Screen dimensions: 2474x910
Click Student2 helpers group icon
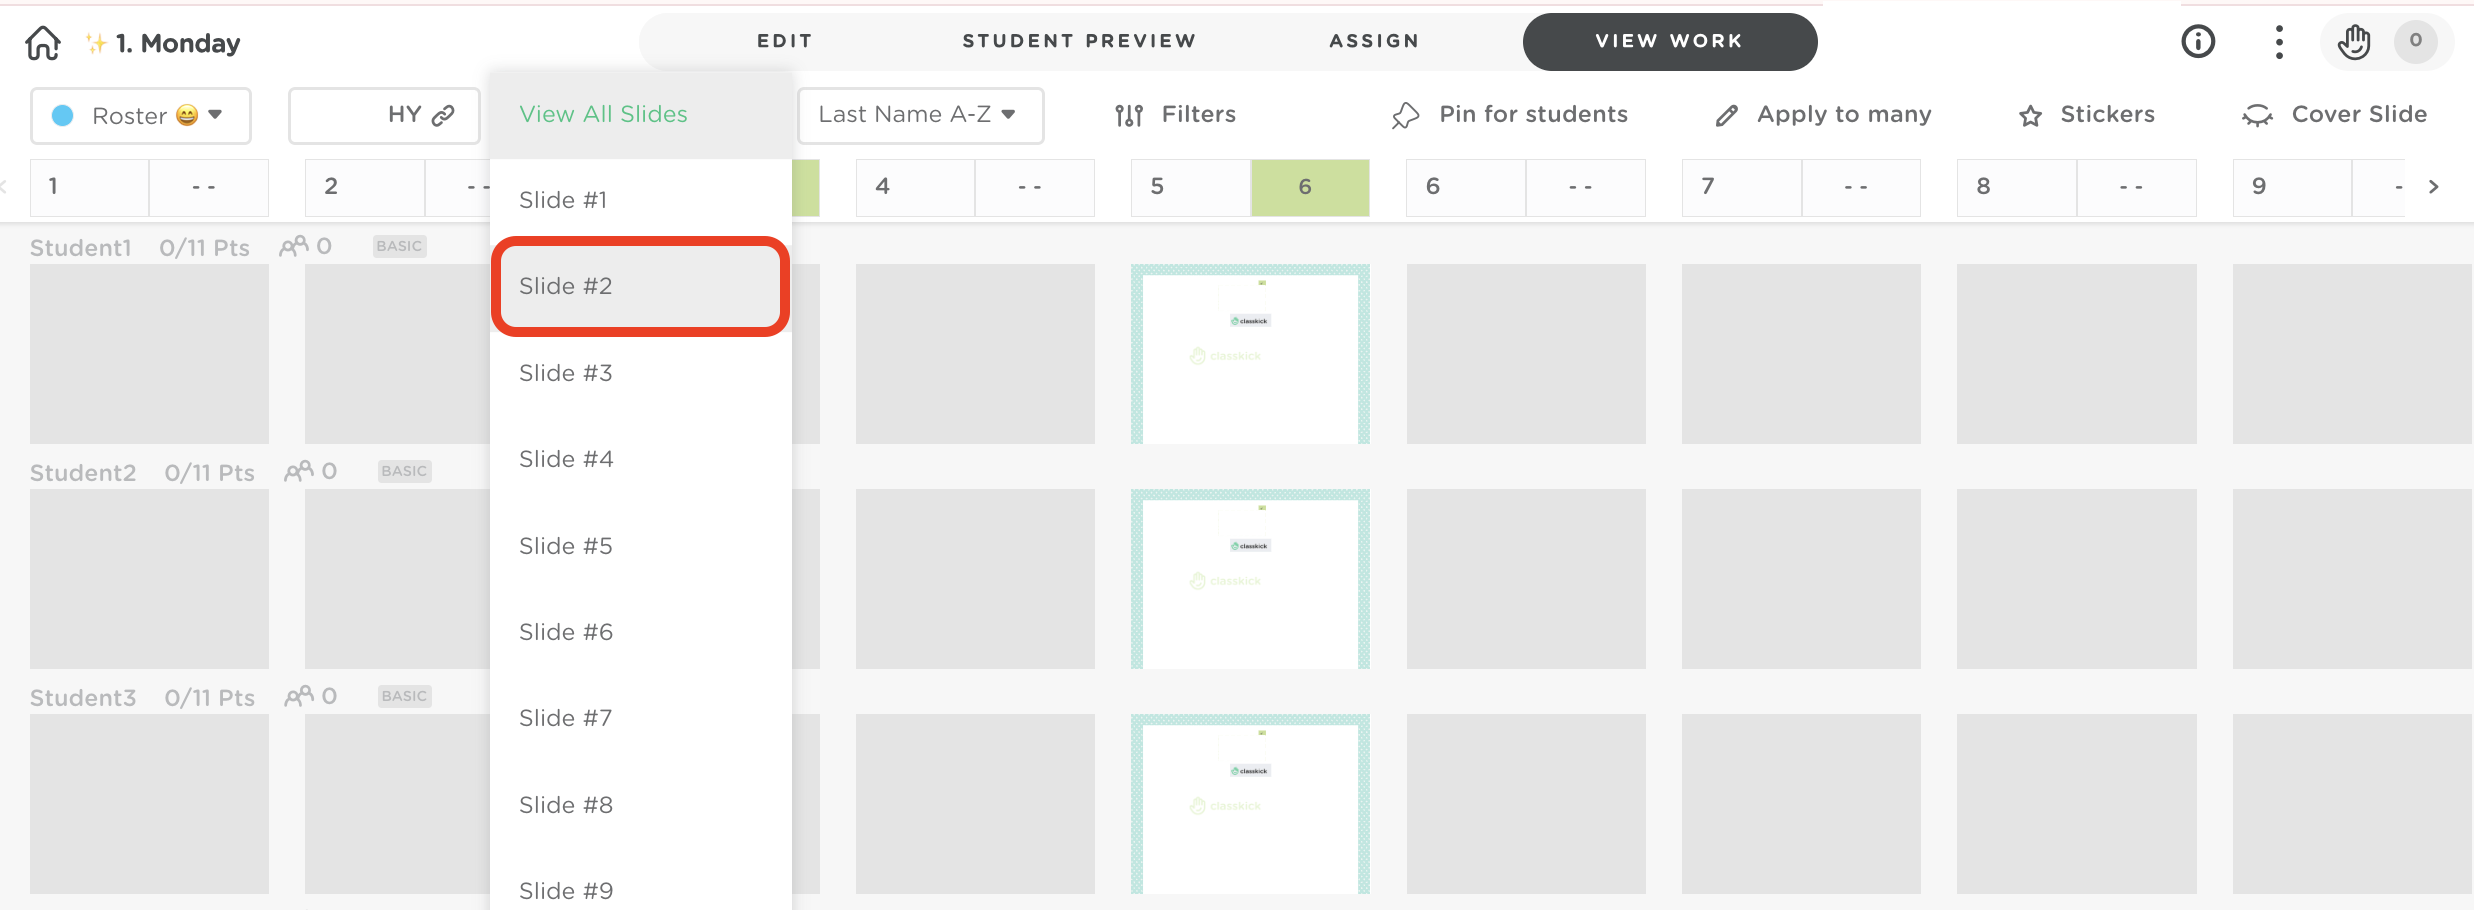point(299,471)
